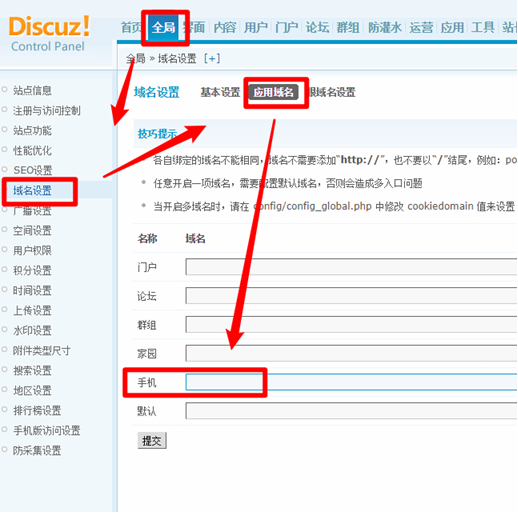Image resolution: width=518 pixels, height=513 pixels.
Task: Switch to the 用户 top menu
Action: (x=256, y=28)
